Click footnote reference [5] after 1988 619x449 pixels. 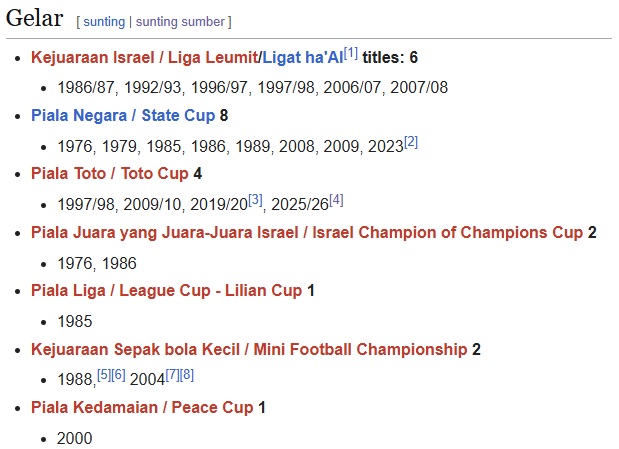click(x=104, y=375)
